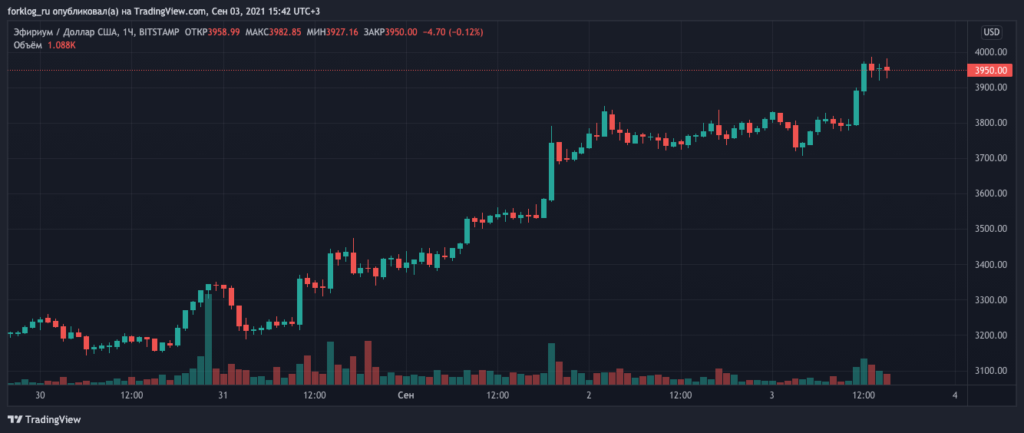Click the 4000.00 price scale label
Image resolution: width=1024 pixels, height=433 pixels.
pos(989,52)
